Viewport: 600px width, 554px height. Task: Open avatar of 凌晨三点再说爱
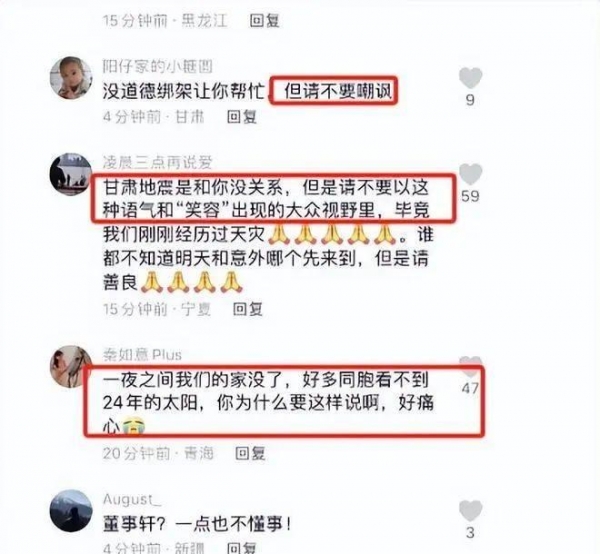click(71, 174)
